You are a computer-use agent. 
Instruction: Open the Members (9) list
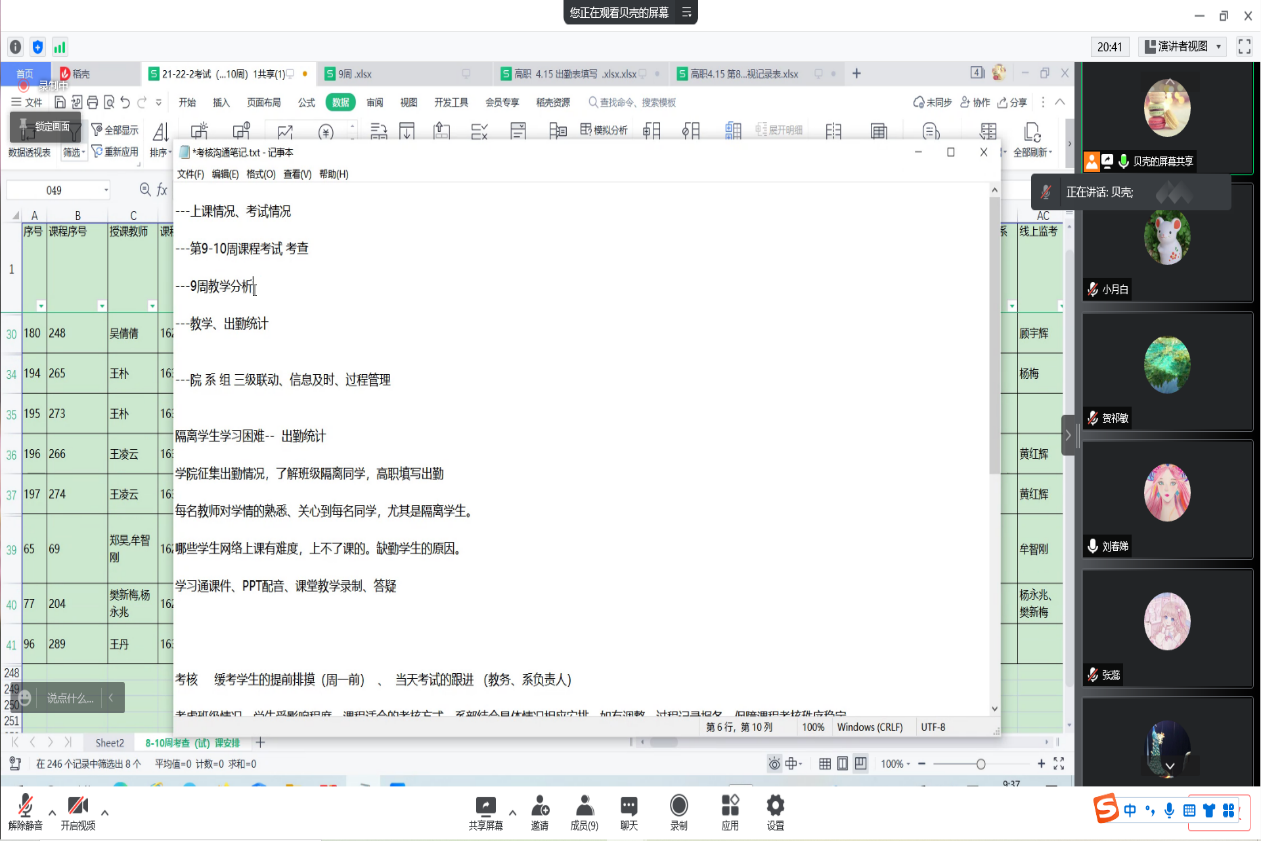tap(584, 807)
